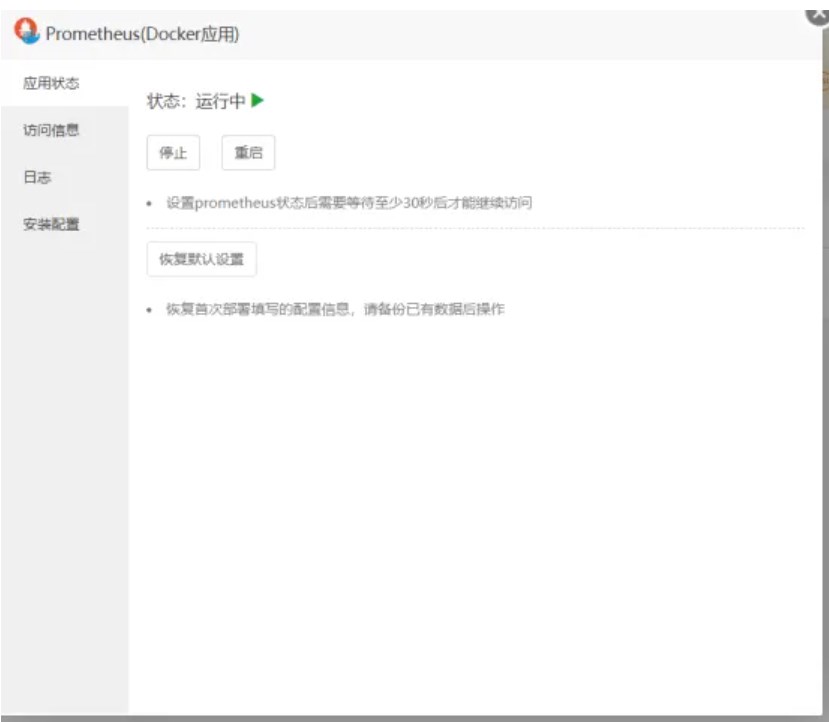Click the bullet before the 恢复首次部署 note
This screenshot has height=722, width=829.
pyautogui.click(x=149, y=310)
